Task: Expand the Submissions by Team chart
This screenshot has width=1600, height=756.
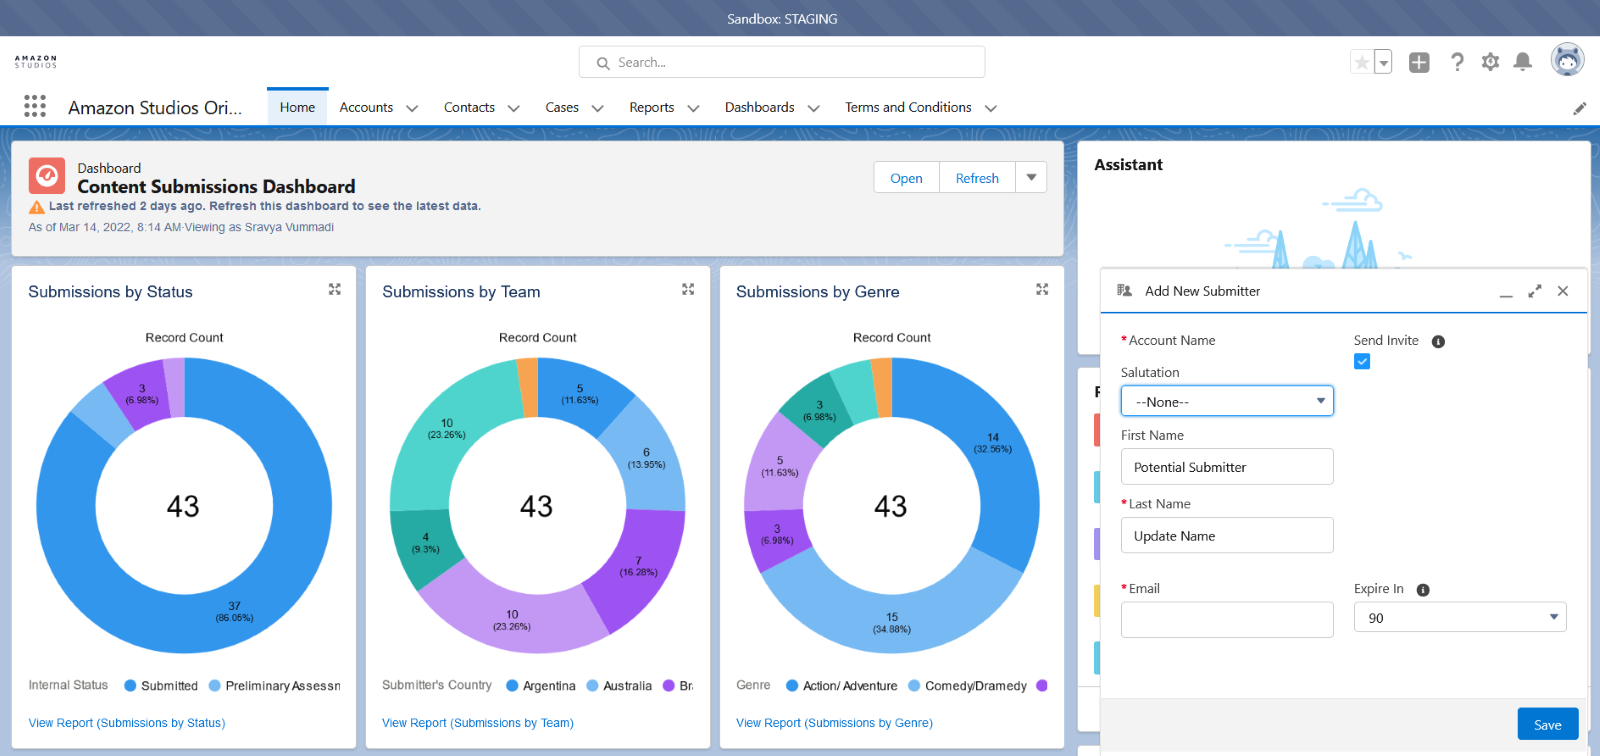Action: click(x=688, y=289)
